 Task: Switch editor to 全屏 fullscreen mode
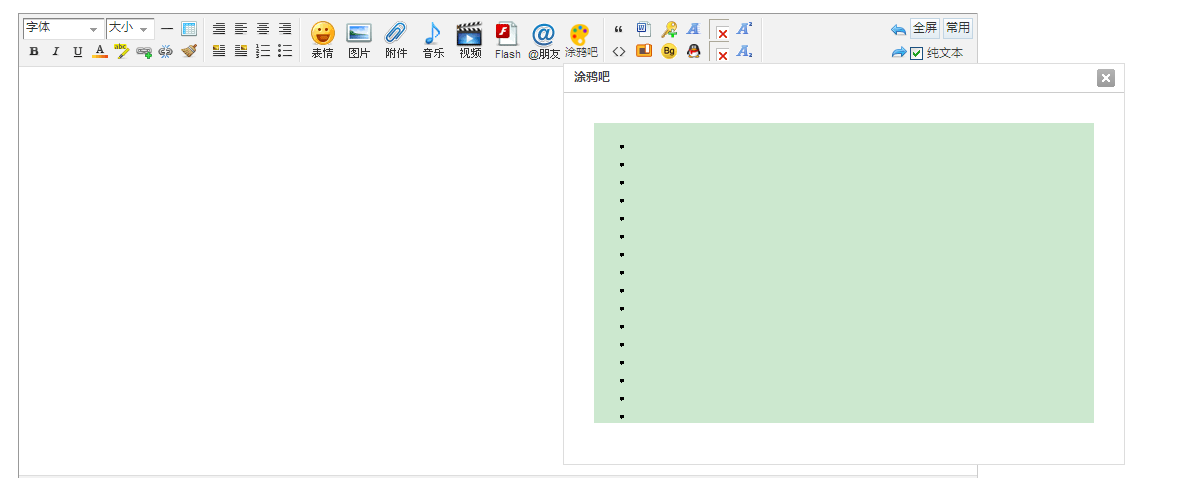[x=924, y=28]
